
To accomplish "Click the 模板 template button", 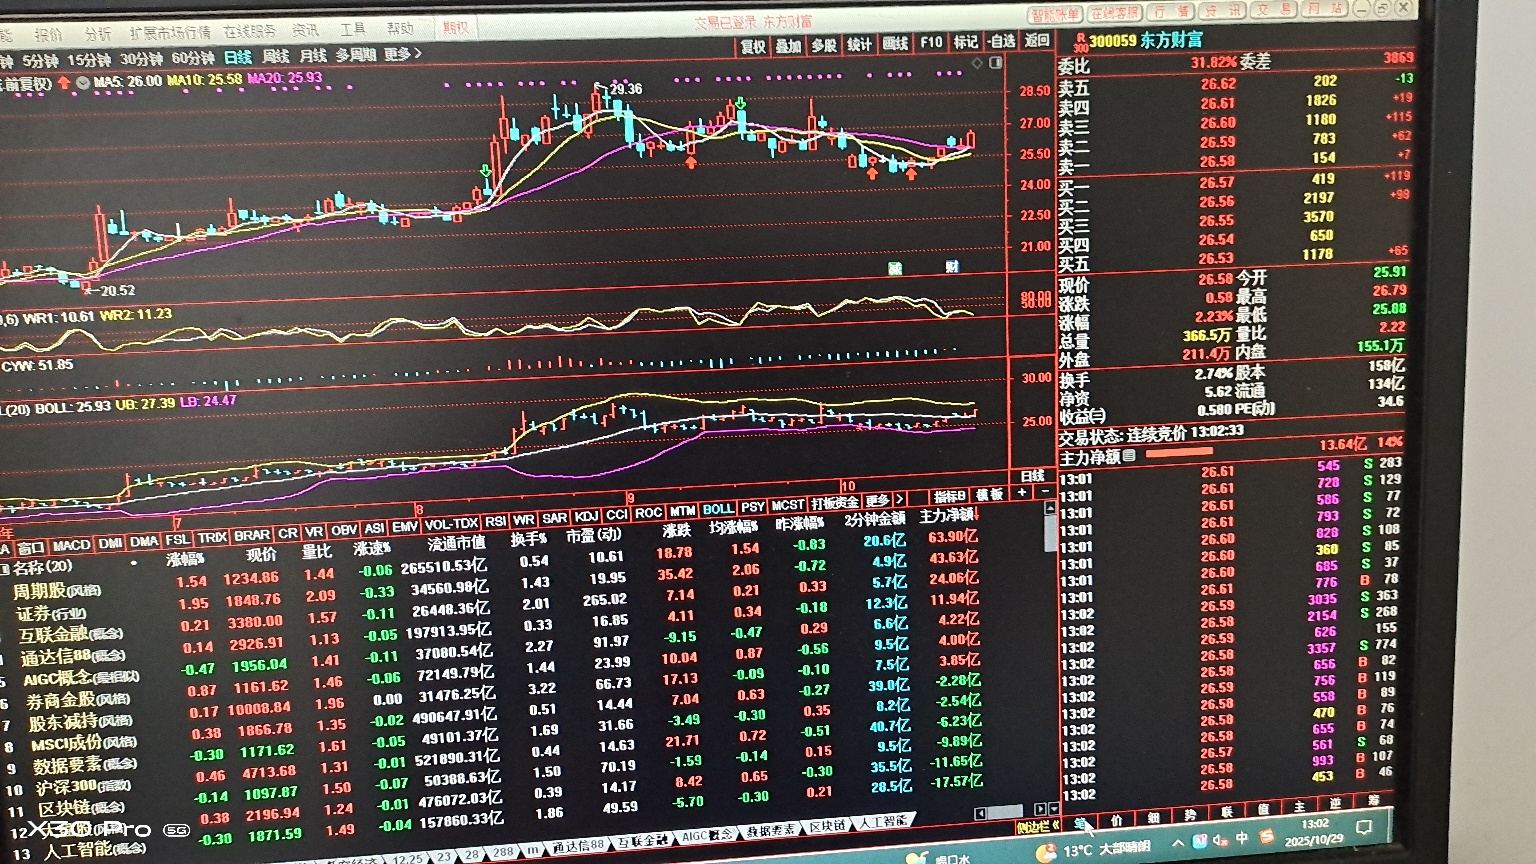I will (990, 494).
